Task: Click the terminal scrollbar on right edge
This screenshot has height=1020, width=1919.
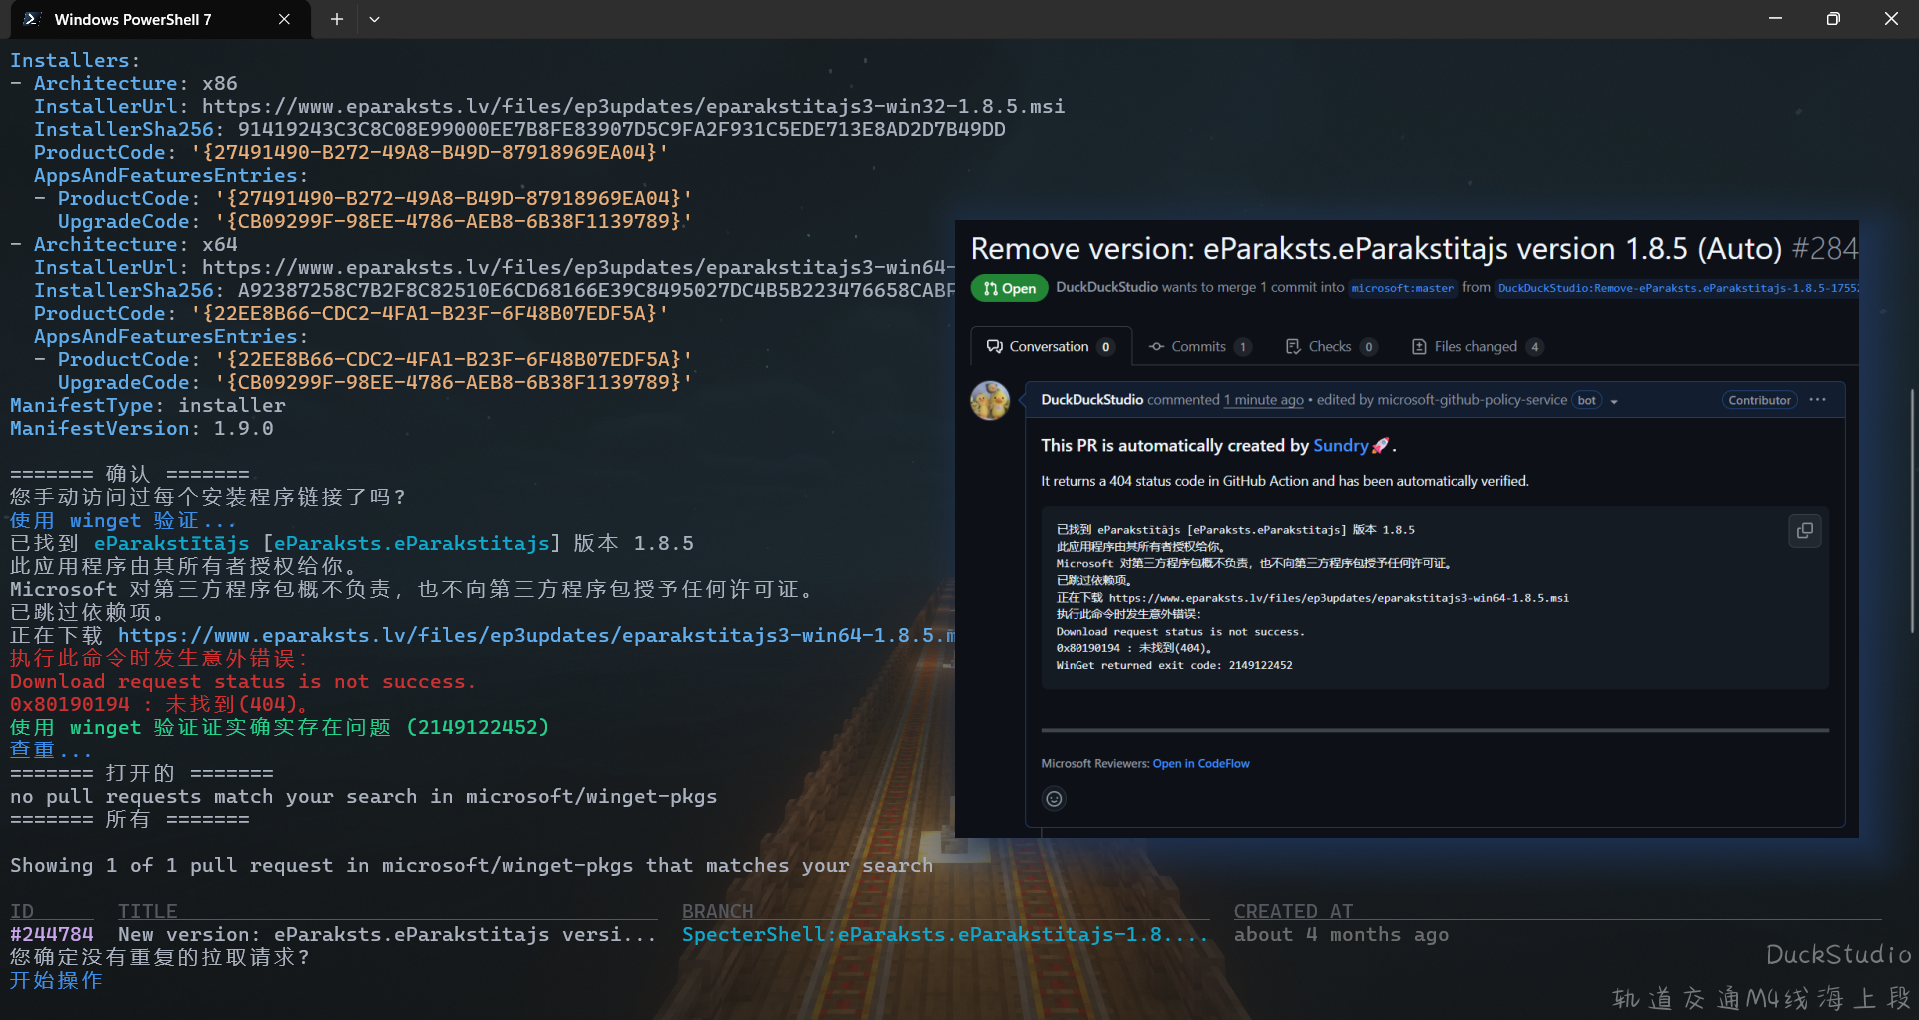Action: tap(1912, 510)
